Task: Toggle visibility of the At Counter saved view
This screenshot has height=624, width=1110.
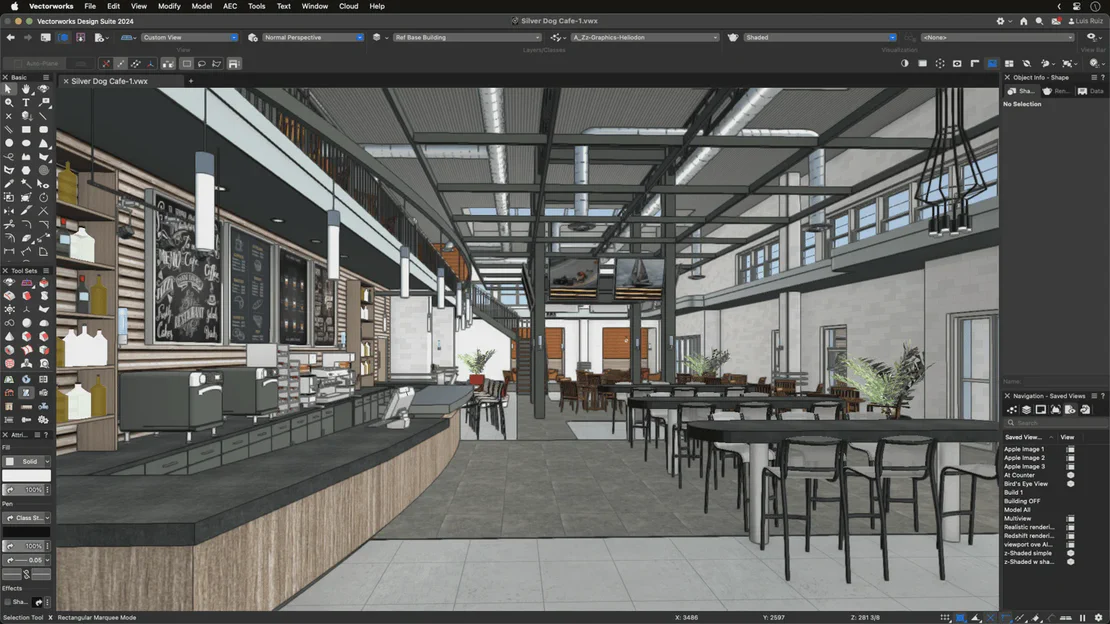Action: (x=1069, y=475)
